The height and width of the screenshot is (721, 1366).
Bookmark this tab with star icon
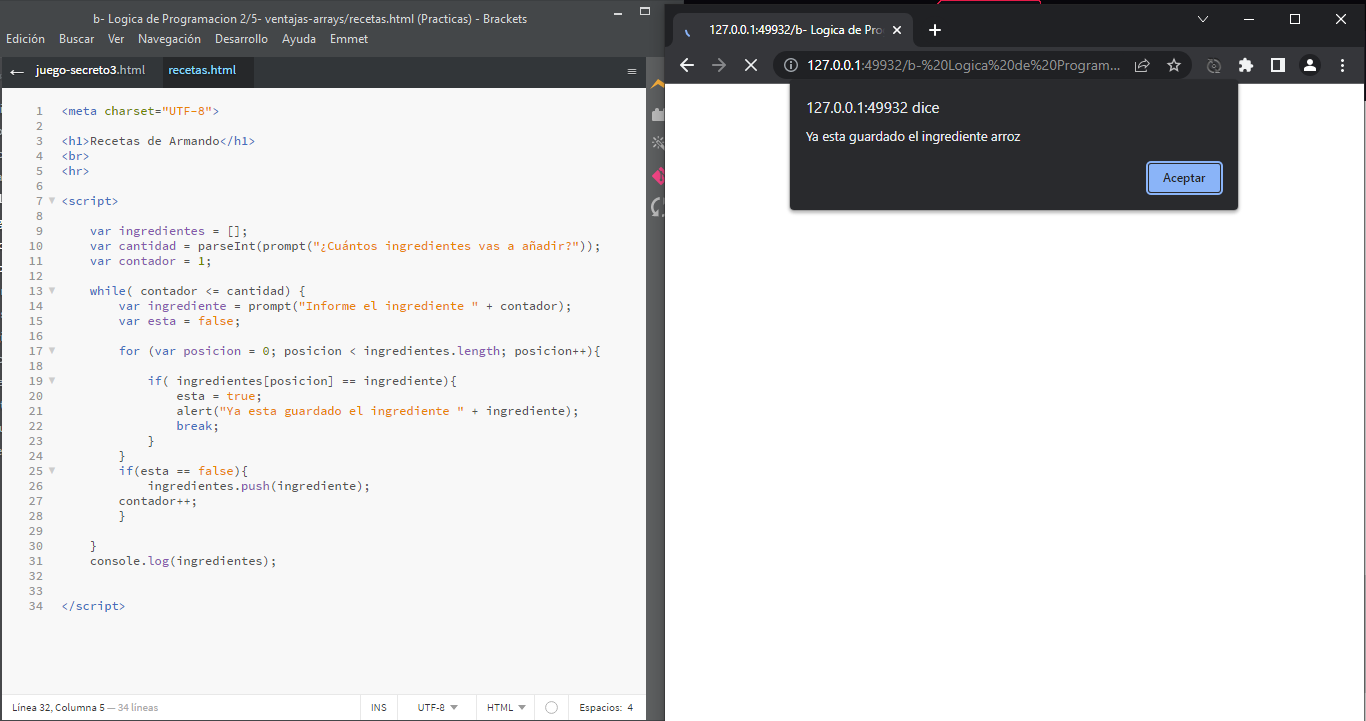click(1174, 65)
